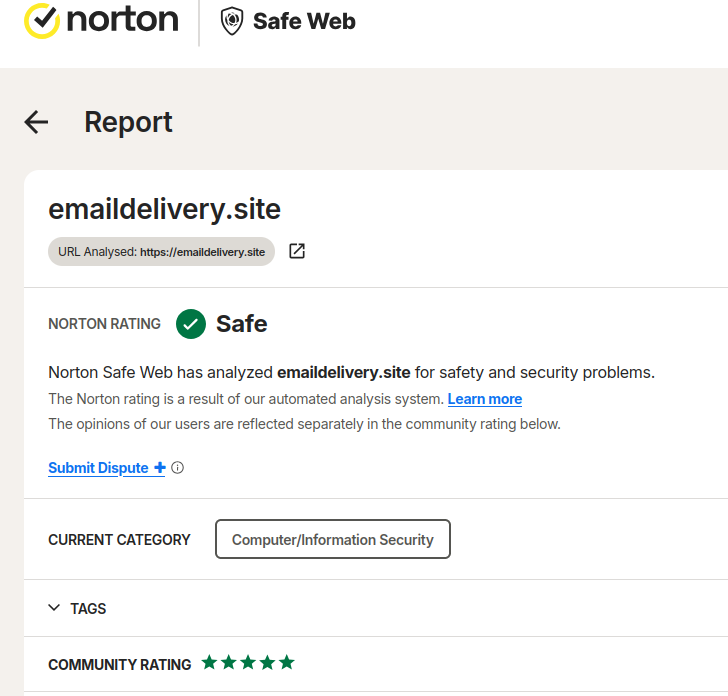
Task: Click the norton wordmark in header
Action: tap(122, 20)
